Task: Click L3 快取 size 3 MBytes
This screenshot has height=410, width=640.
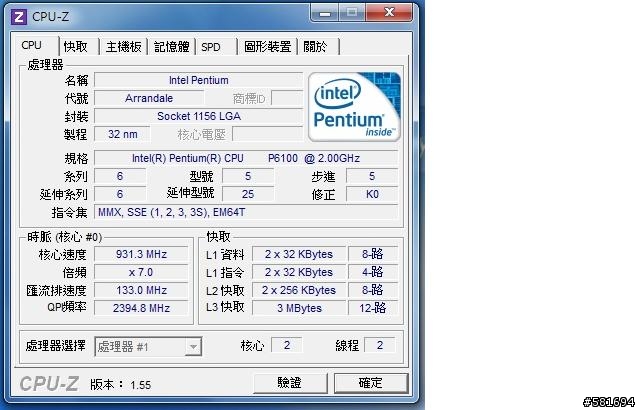Action: [299, 308]
